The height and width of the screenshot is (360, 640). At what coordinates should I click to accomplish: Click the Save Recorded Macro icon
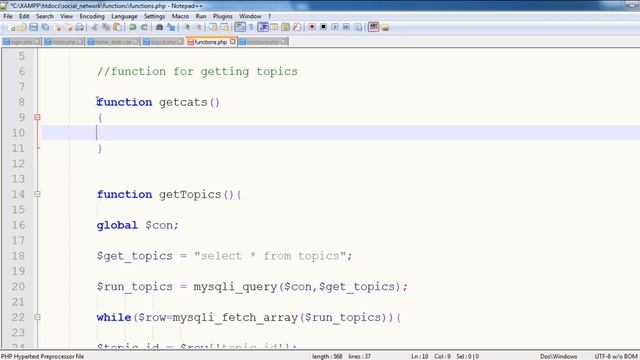pos(358,27)
